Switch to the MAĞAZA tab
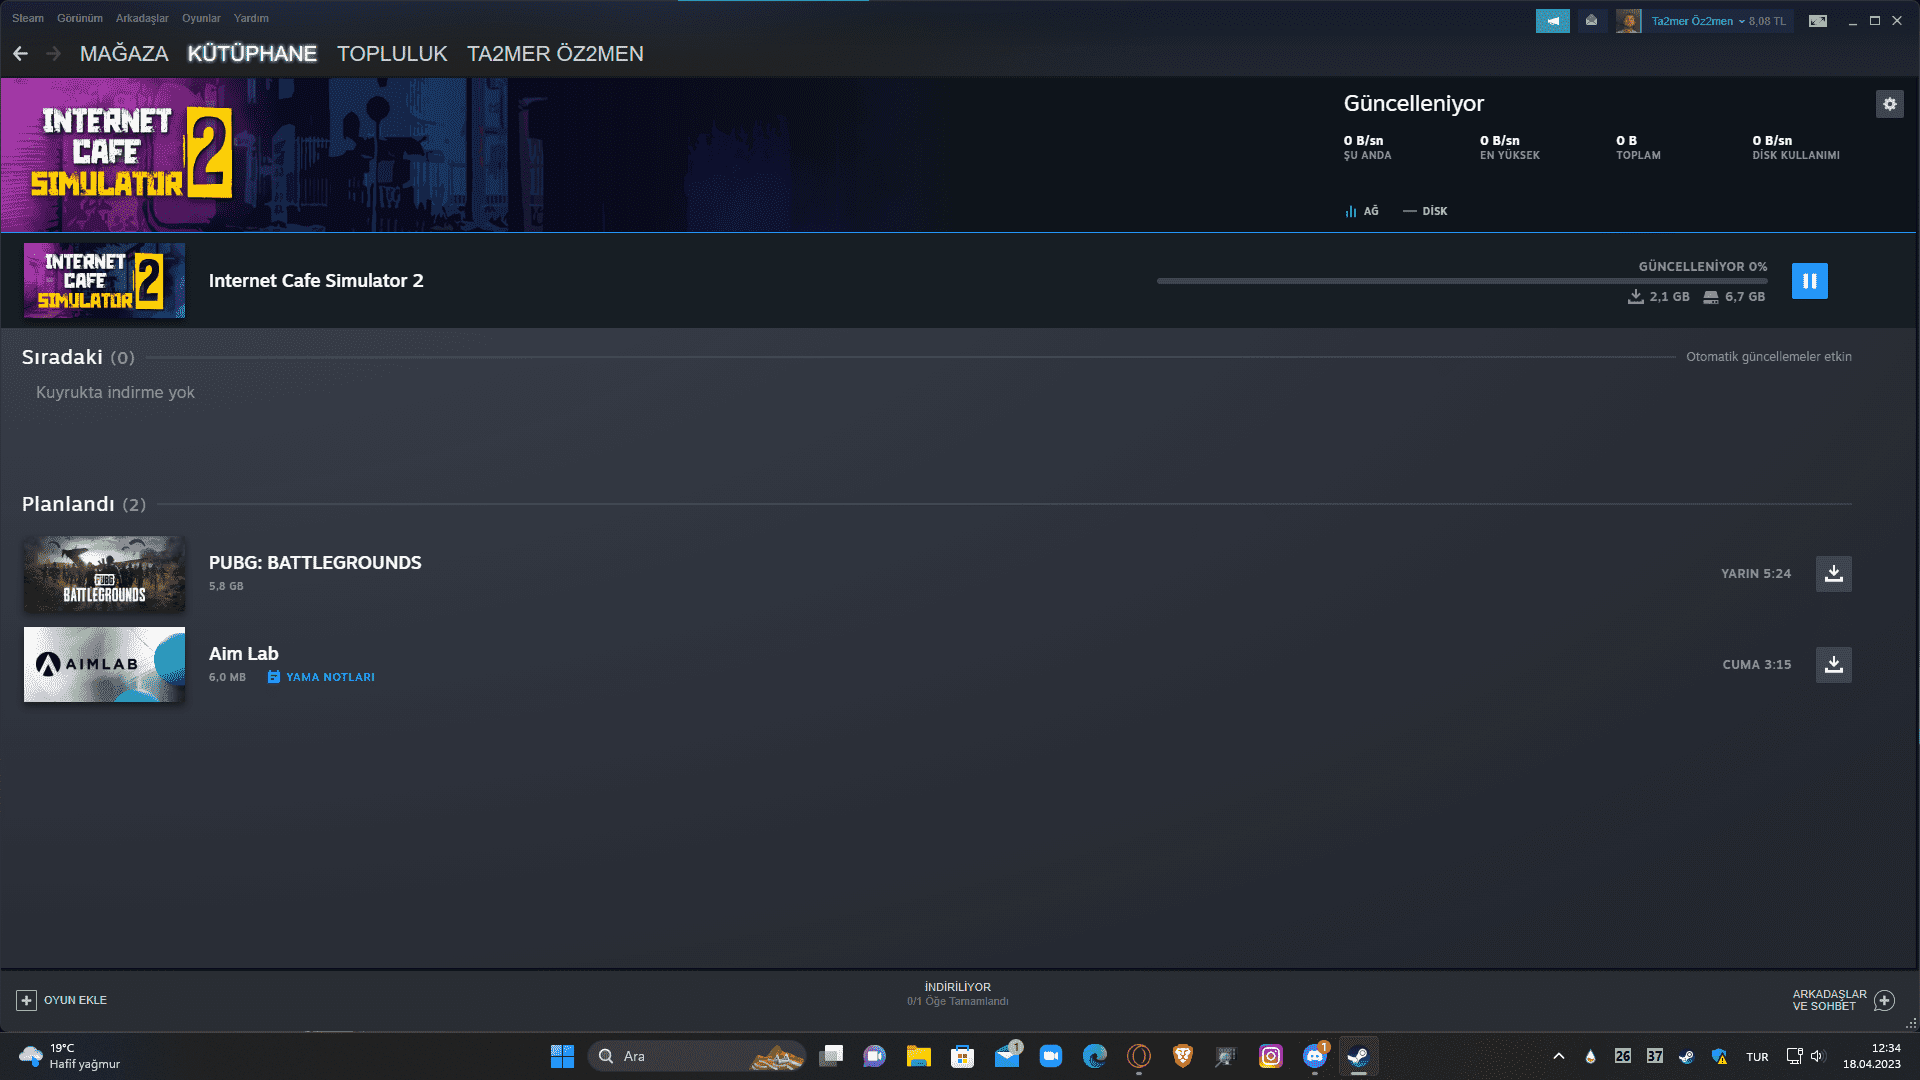 click(124, 54)
